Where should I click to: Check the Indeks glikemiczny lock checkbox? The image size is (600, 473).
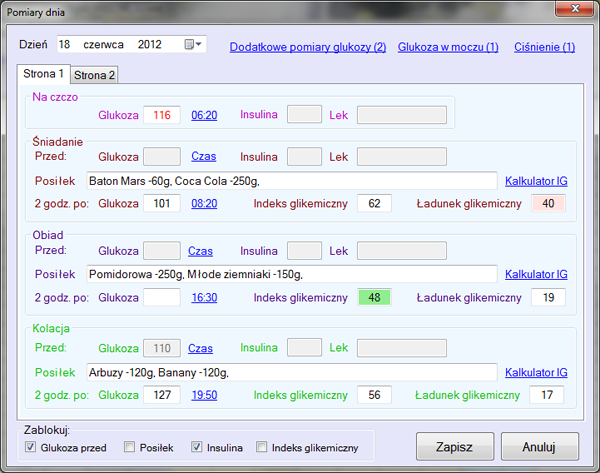pos(262,447)
